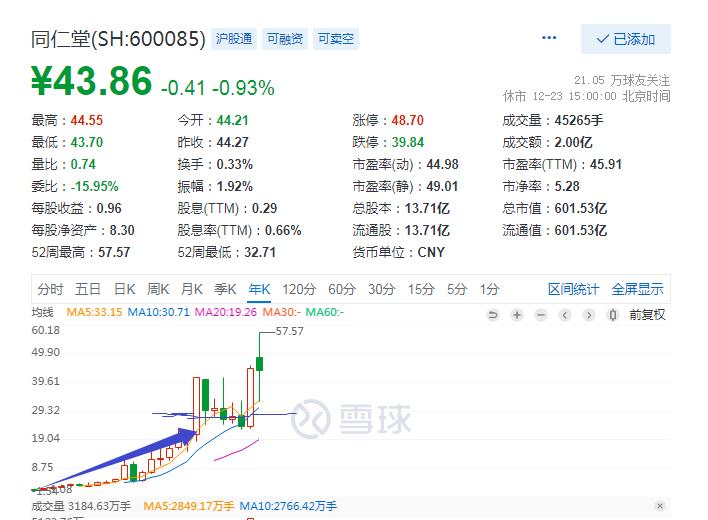The height and width of the screenshot is (520, 708).
Task: Click the chart reset undo icon
Action: [493, 315]
